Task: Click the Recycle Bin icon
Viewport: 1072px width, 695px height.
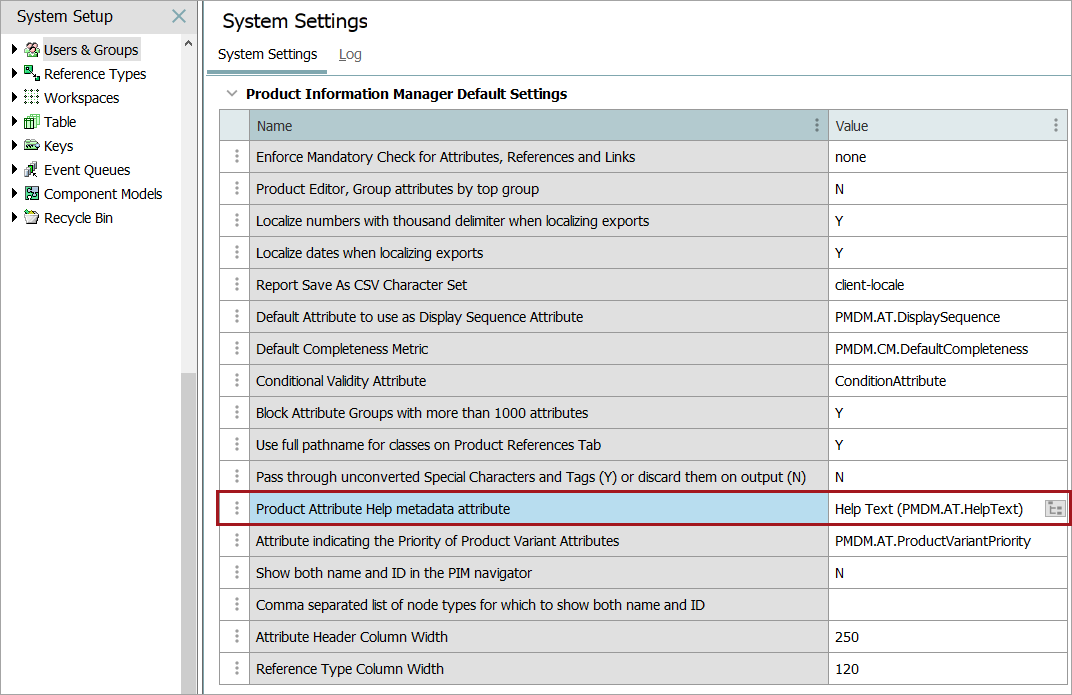Action: point(32,218)
